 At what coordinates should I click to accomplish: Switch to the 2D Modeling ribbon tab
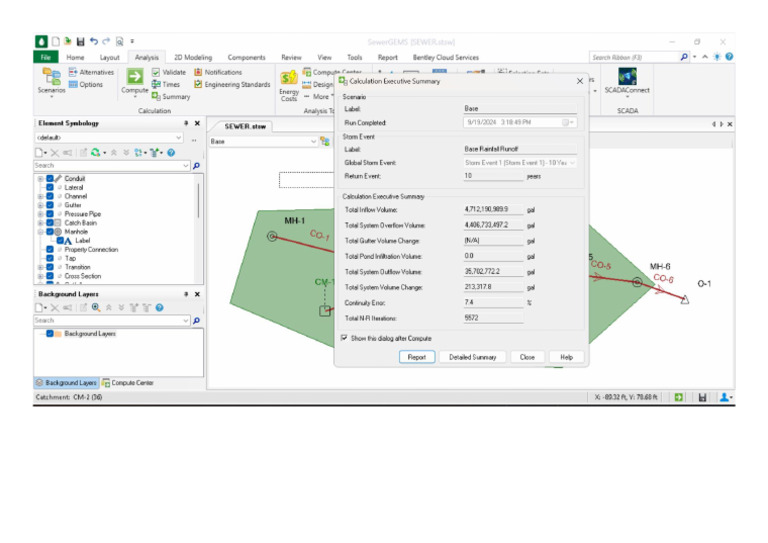193,57
